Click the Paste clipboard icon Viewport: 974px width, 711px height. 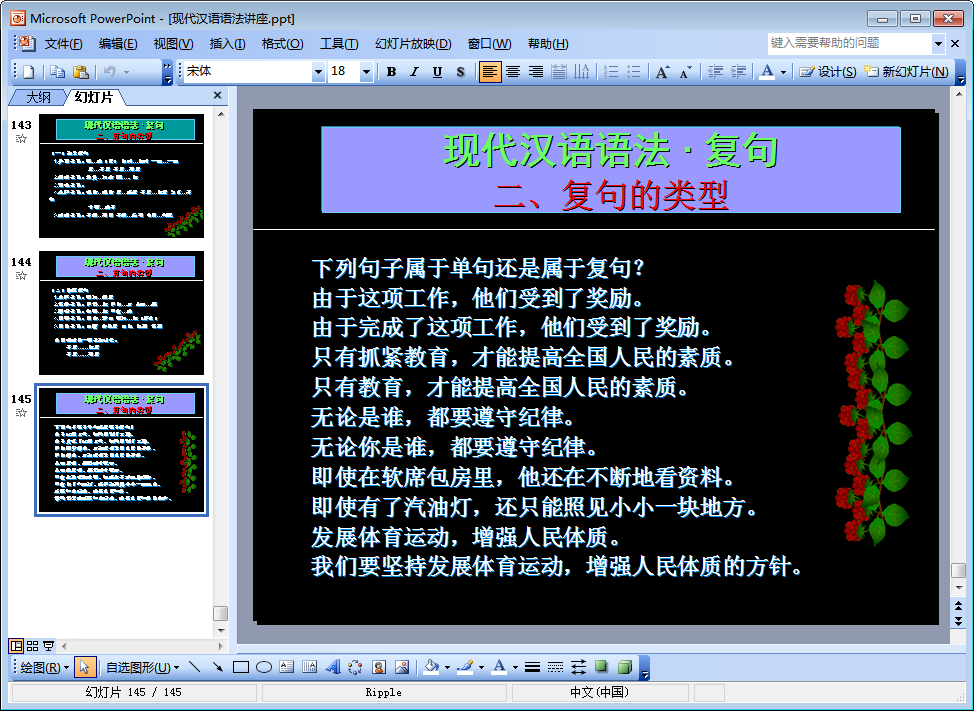point(81,72)
